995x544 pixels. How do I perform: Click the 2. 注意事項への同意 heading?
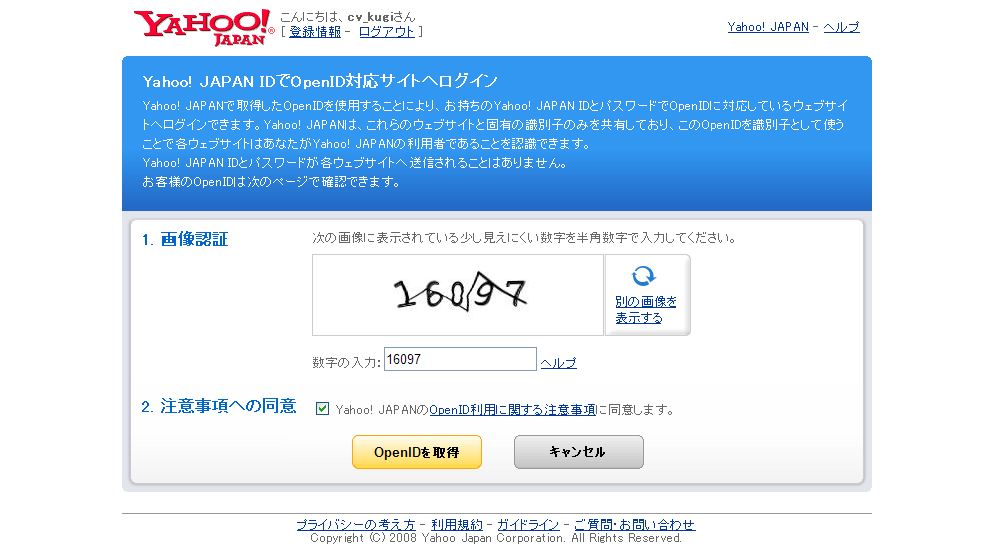[x=219, y=406]
